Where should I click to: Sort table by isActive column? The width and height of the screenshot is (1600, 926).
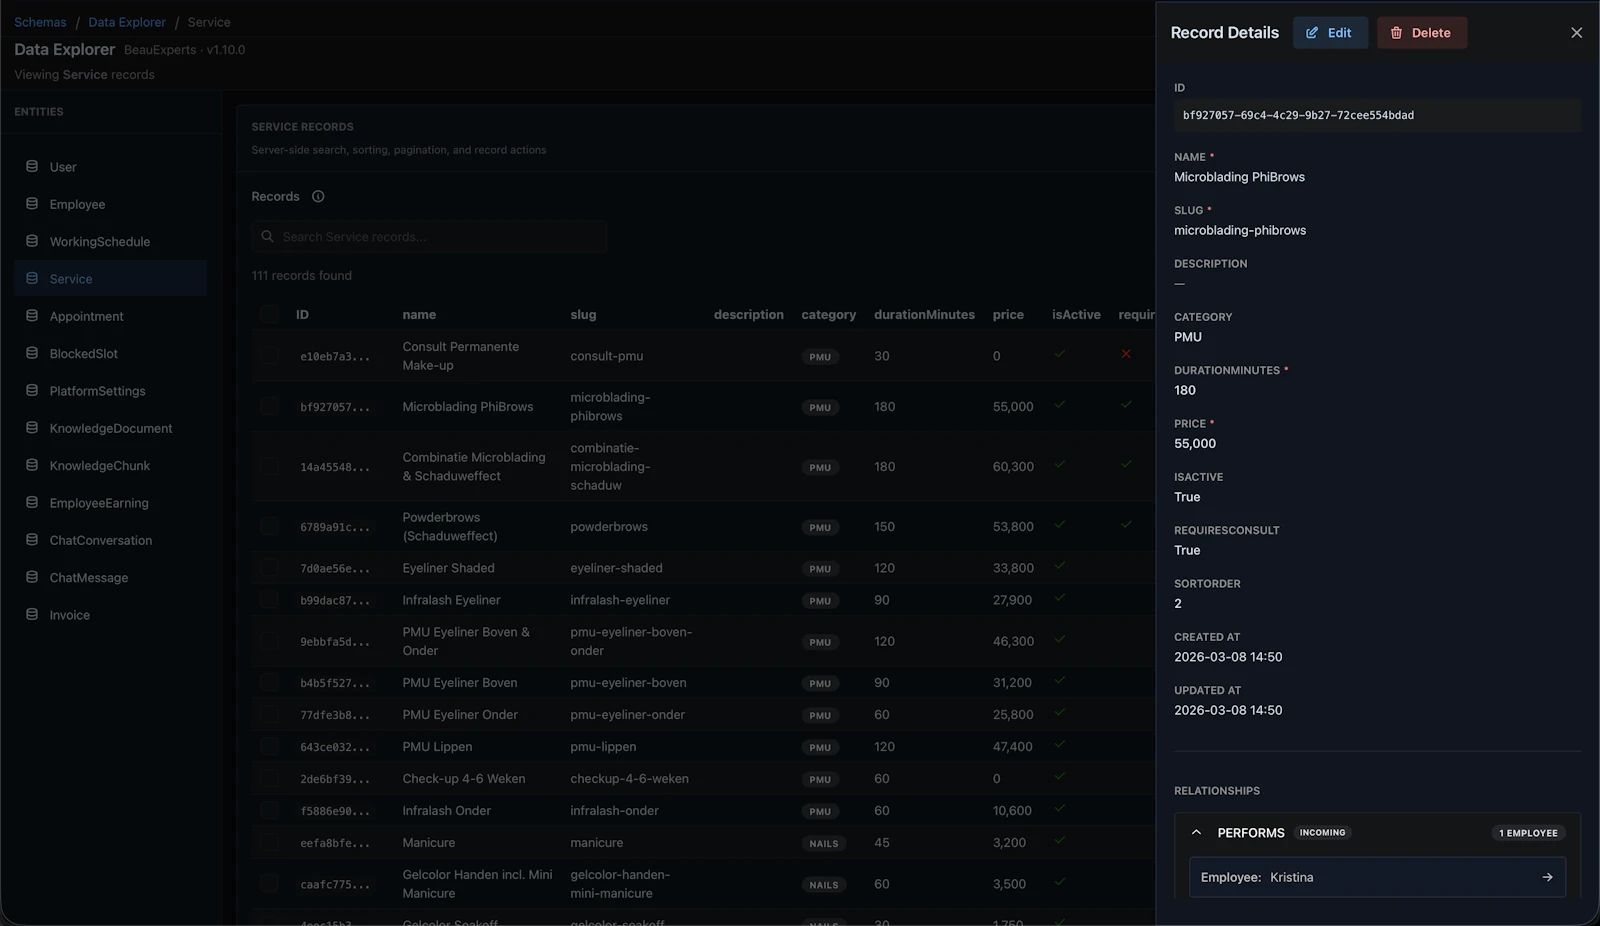(1076, 314)
